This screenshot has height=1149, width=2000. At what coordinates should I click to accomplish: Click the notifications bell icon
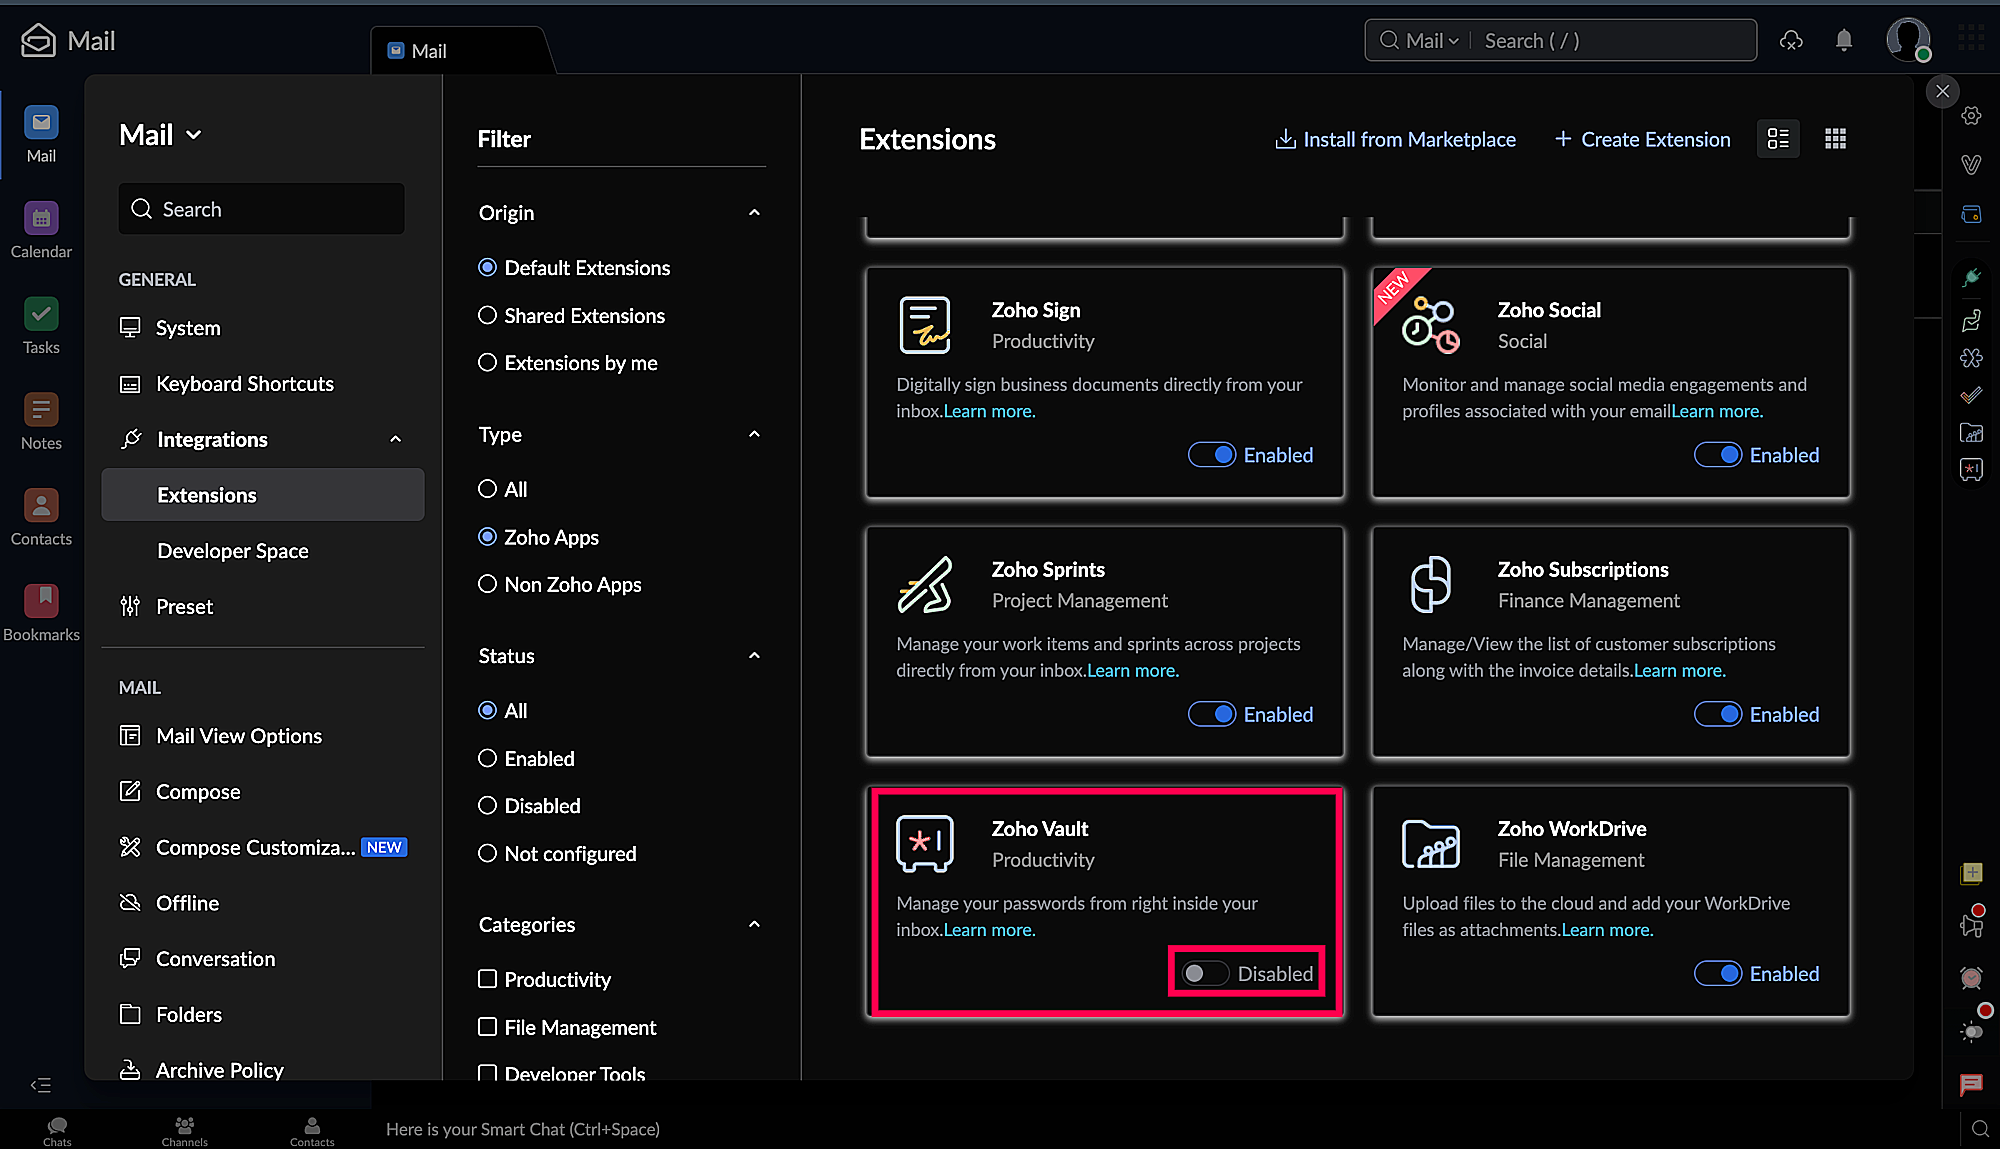click(1844, 40)
